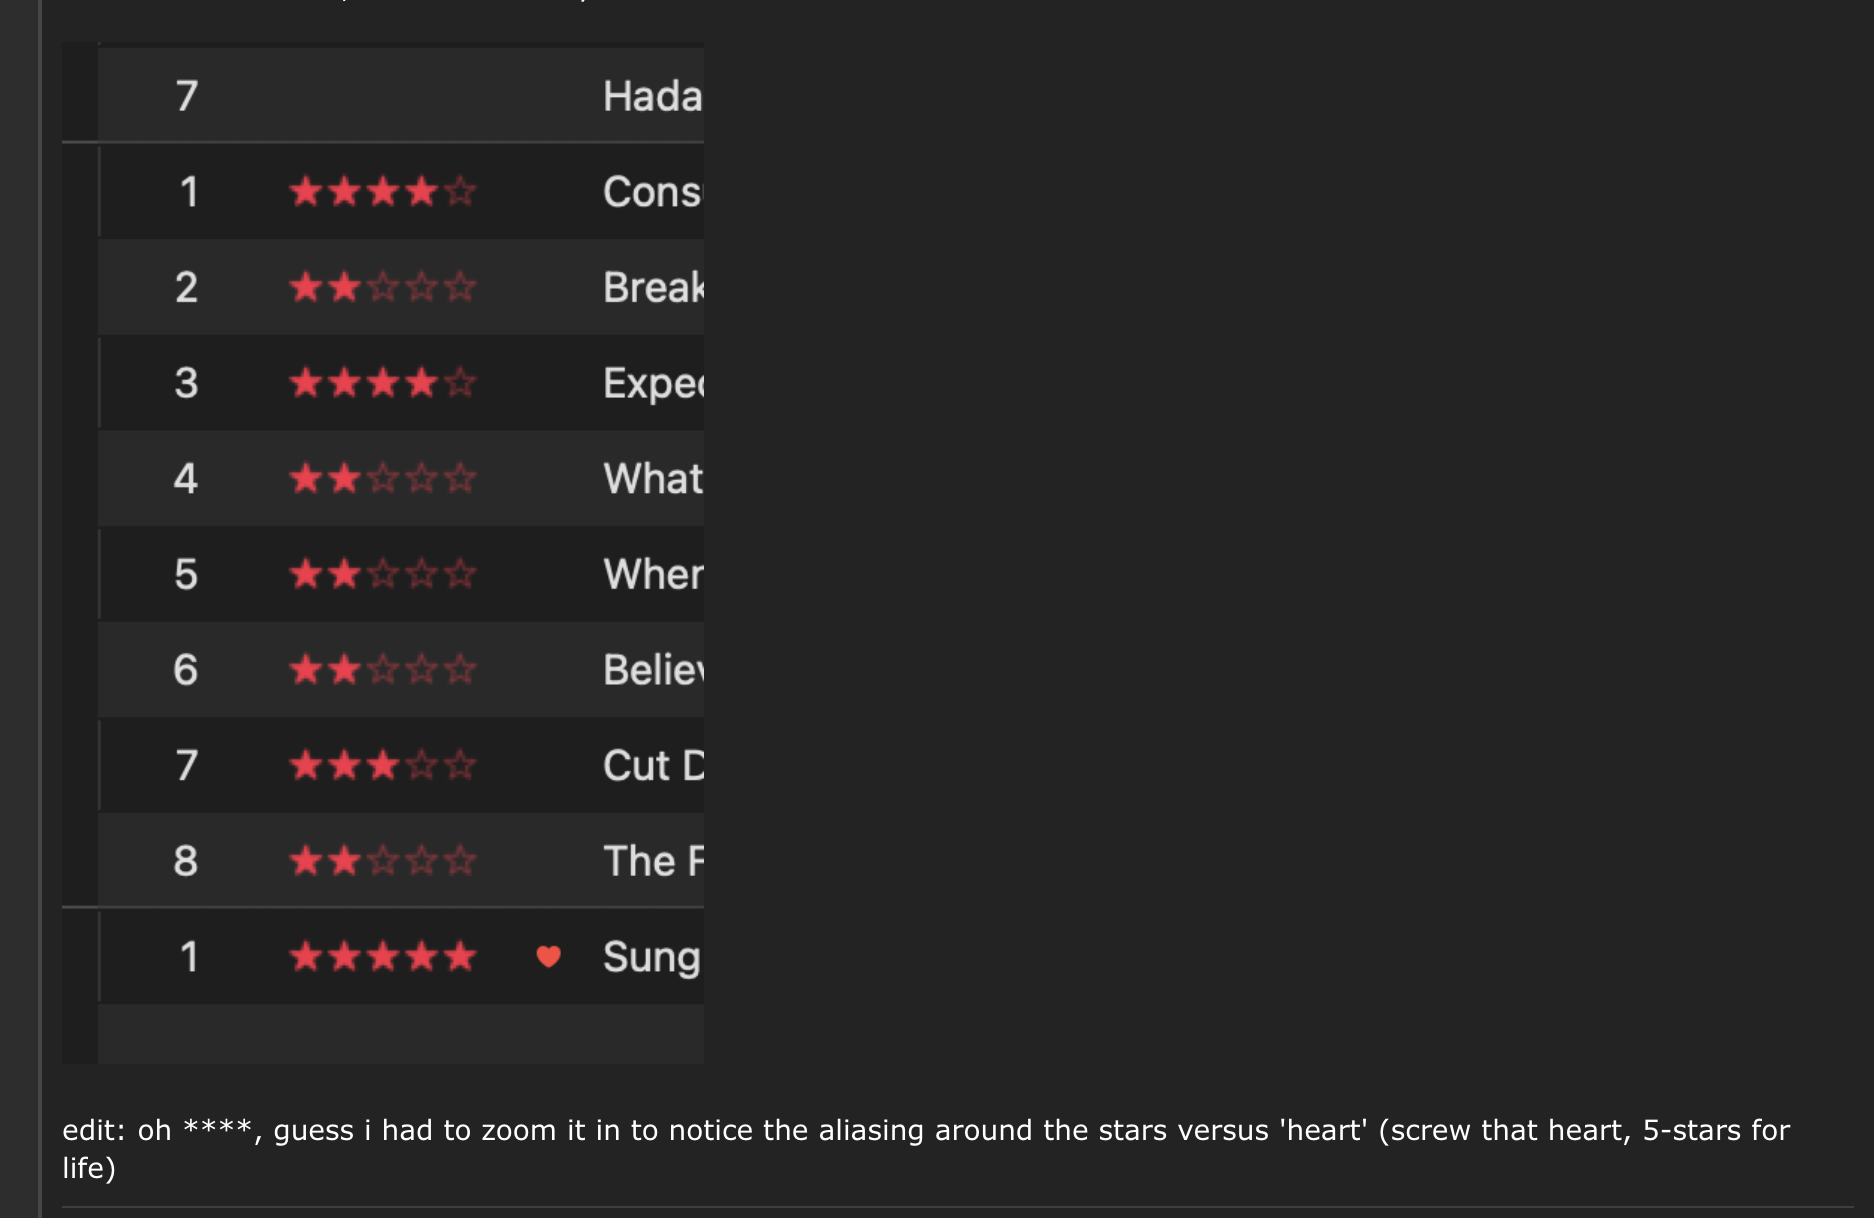
Task: Click the star rating on The F row
Action: click(383, 860)
